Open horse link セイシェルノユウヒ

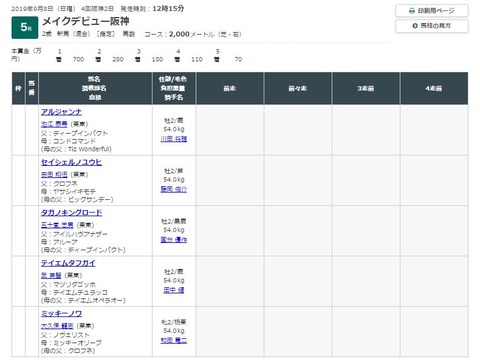(x=71, y=162)
